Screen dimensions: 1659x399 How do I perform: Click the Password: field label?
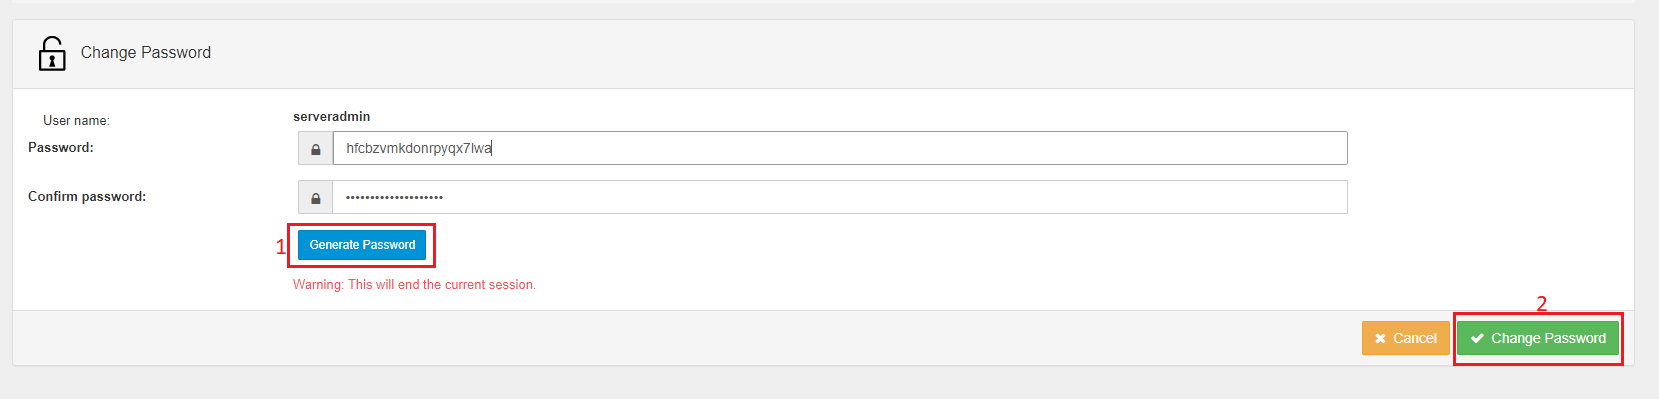pos(61,148)
